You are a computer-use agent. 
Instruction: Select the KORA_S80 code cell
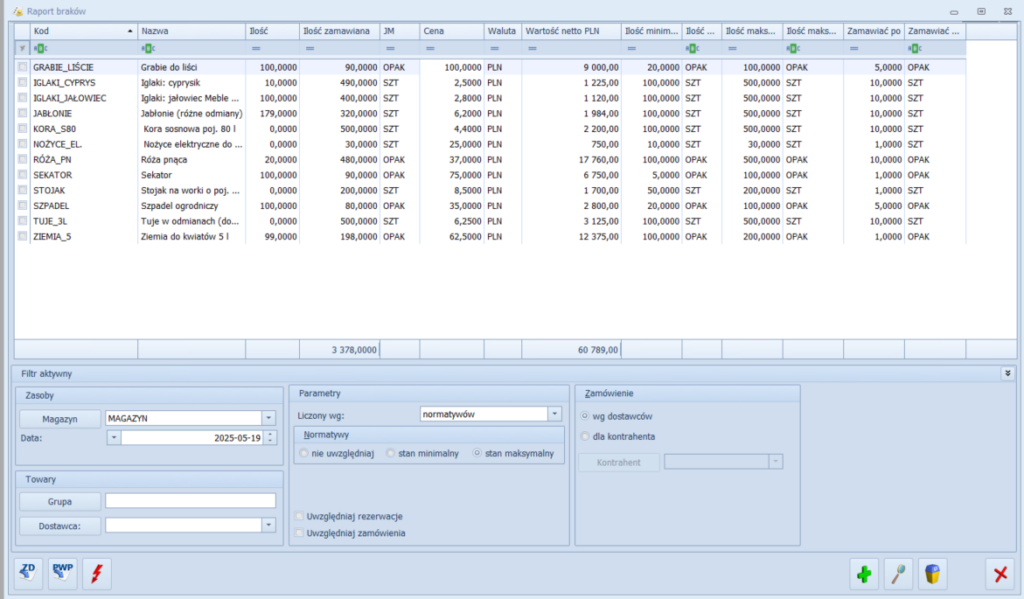coord(84,129)
